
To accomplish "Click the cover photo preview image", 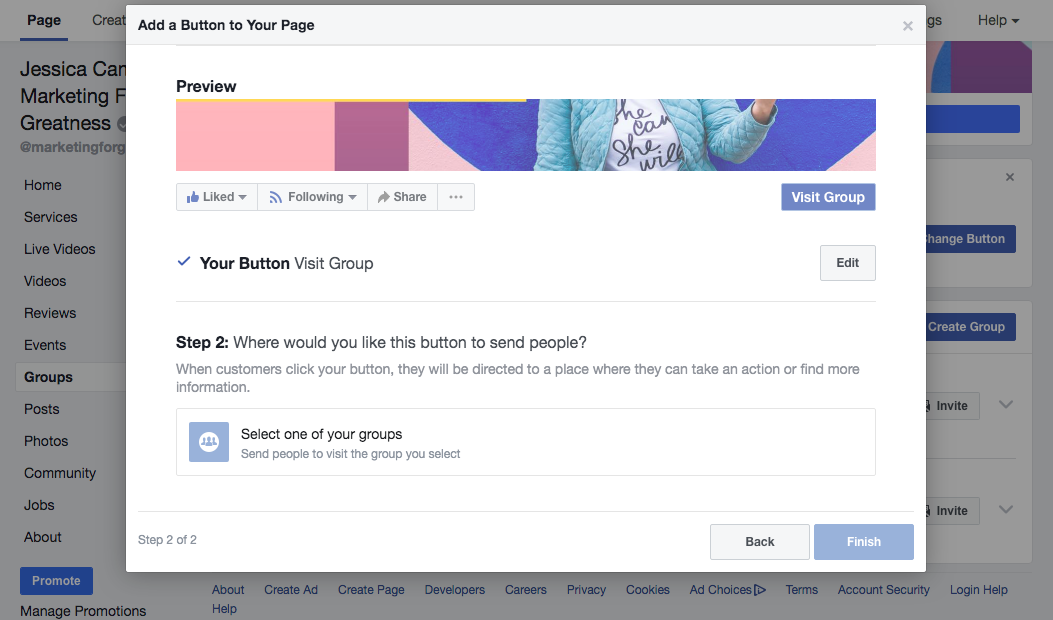I will pyautogui.click(x=526, y=135).
